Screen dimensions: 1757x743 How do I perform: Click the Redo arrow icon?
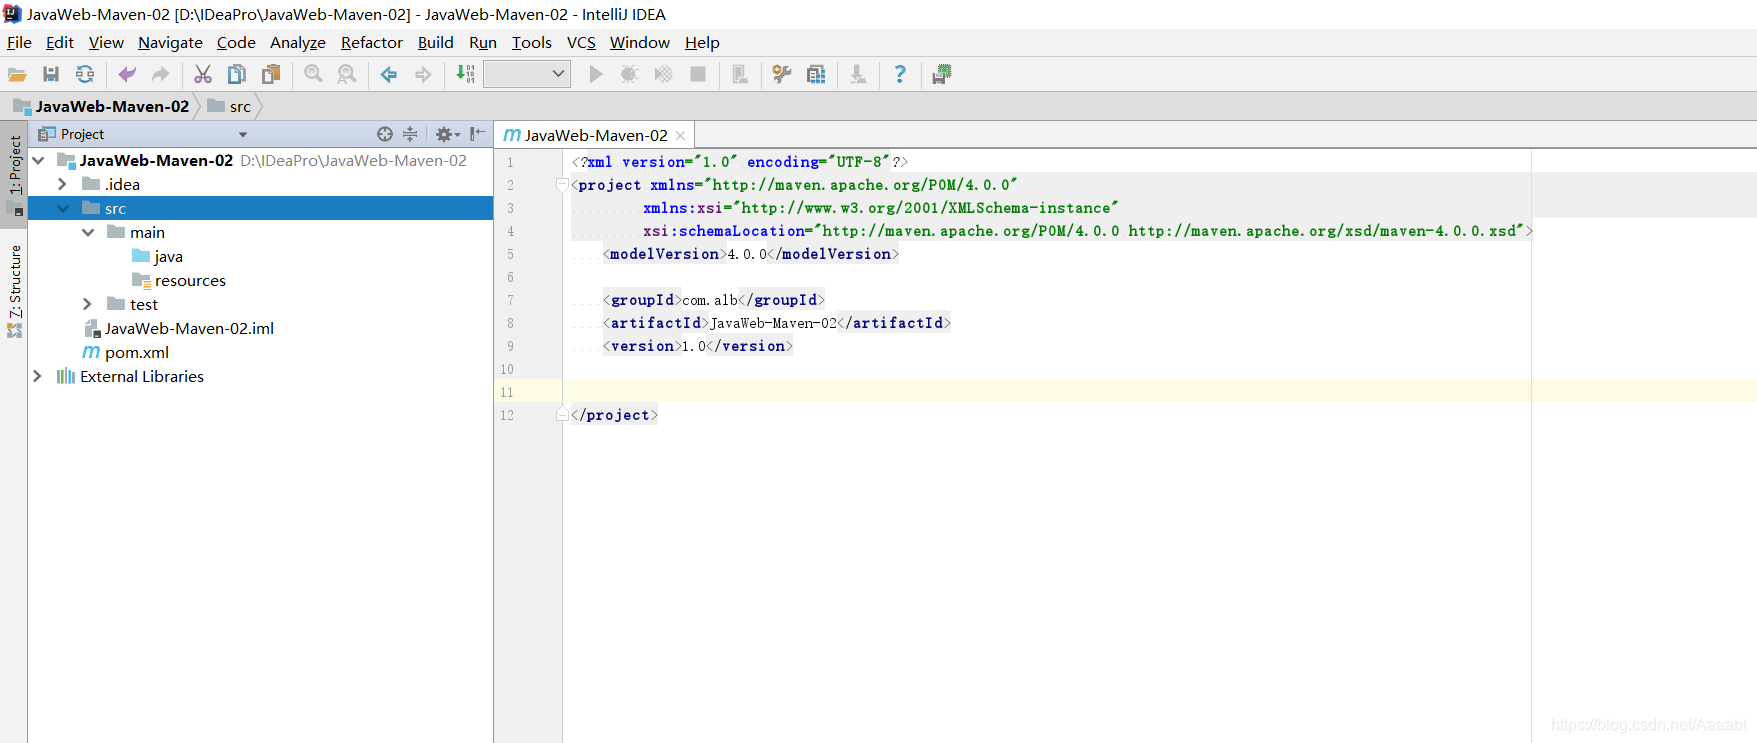pyautogui.click(x=160, y=74)
